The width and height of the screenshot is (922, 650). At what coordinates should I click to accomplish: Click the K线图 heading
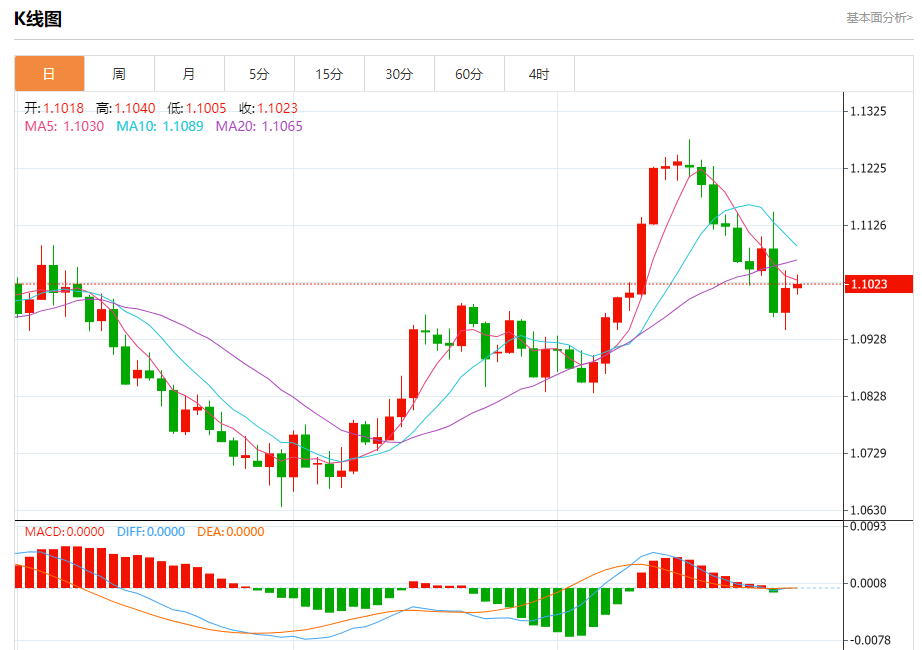pyautogui.click(x=38, y=19)
